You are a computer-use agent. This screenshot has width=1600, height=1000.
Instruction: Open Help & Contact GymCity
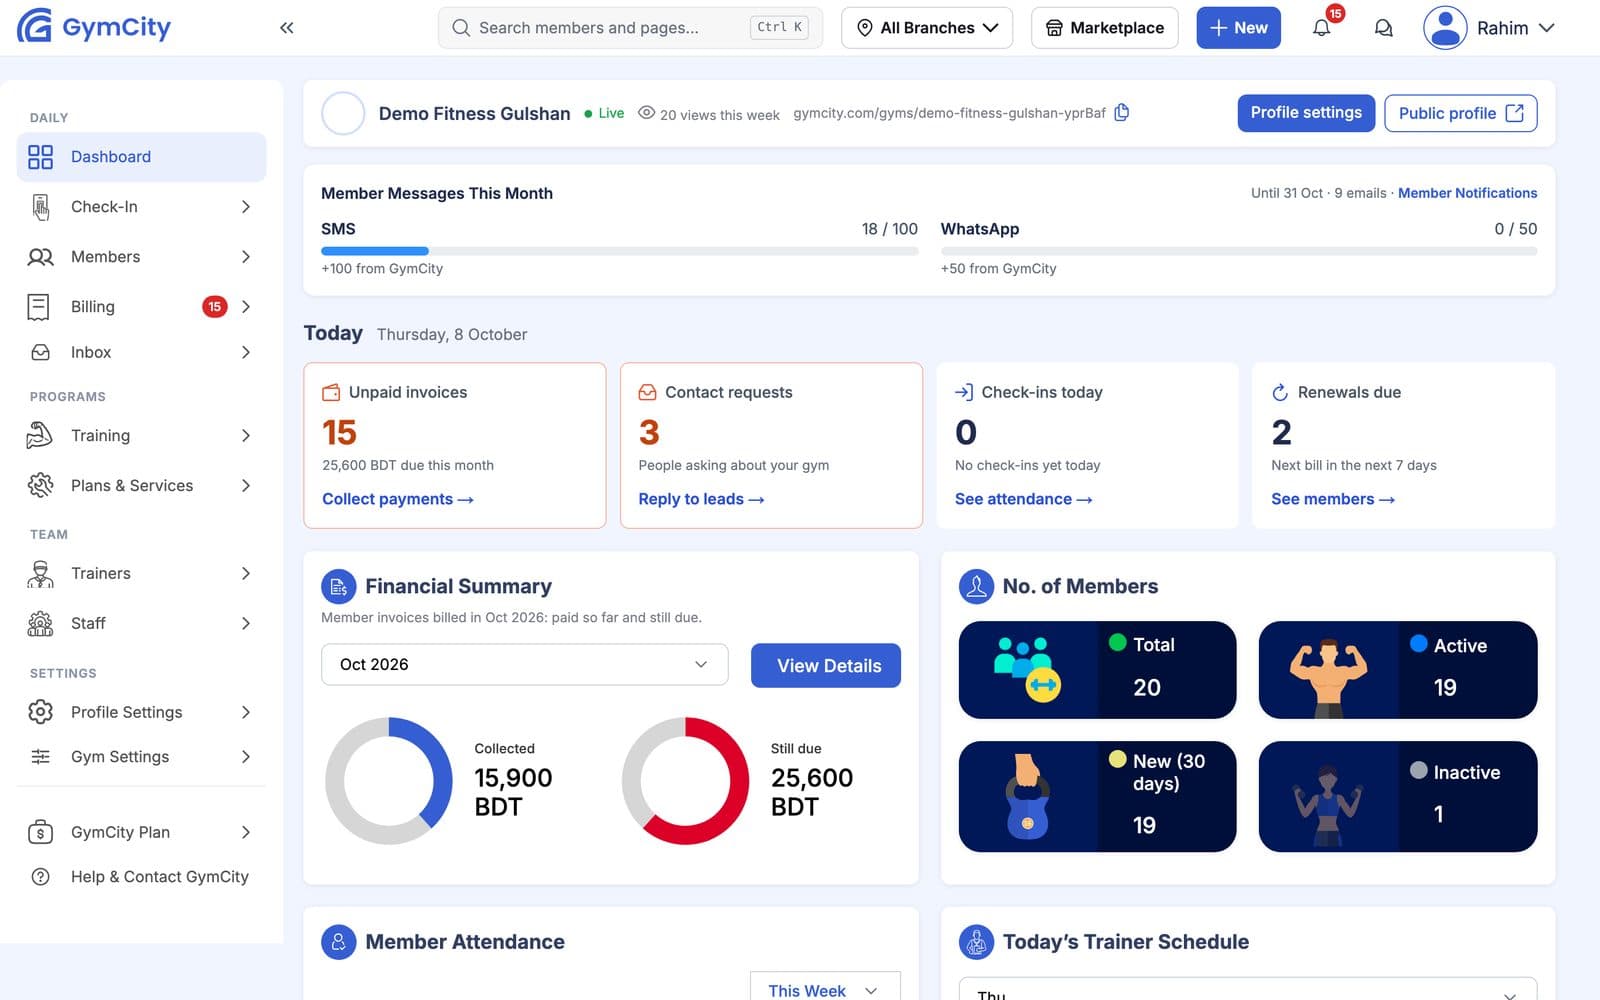pos(141,877)
